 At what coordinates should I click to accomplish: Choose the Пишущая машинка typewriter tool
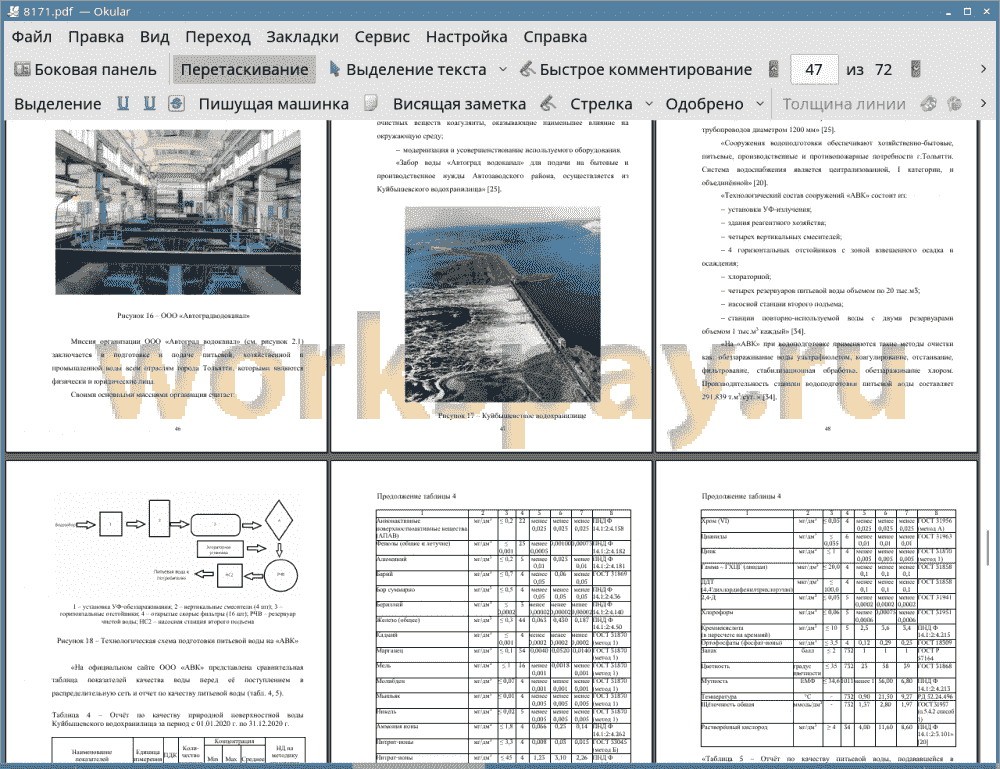tap(274, 103)
